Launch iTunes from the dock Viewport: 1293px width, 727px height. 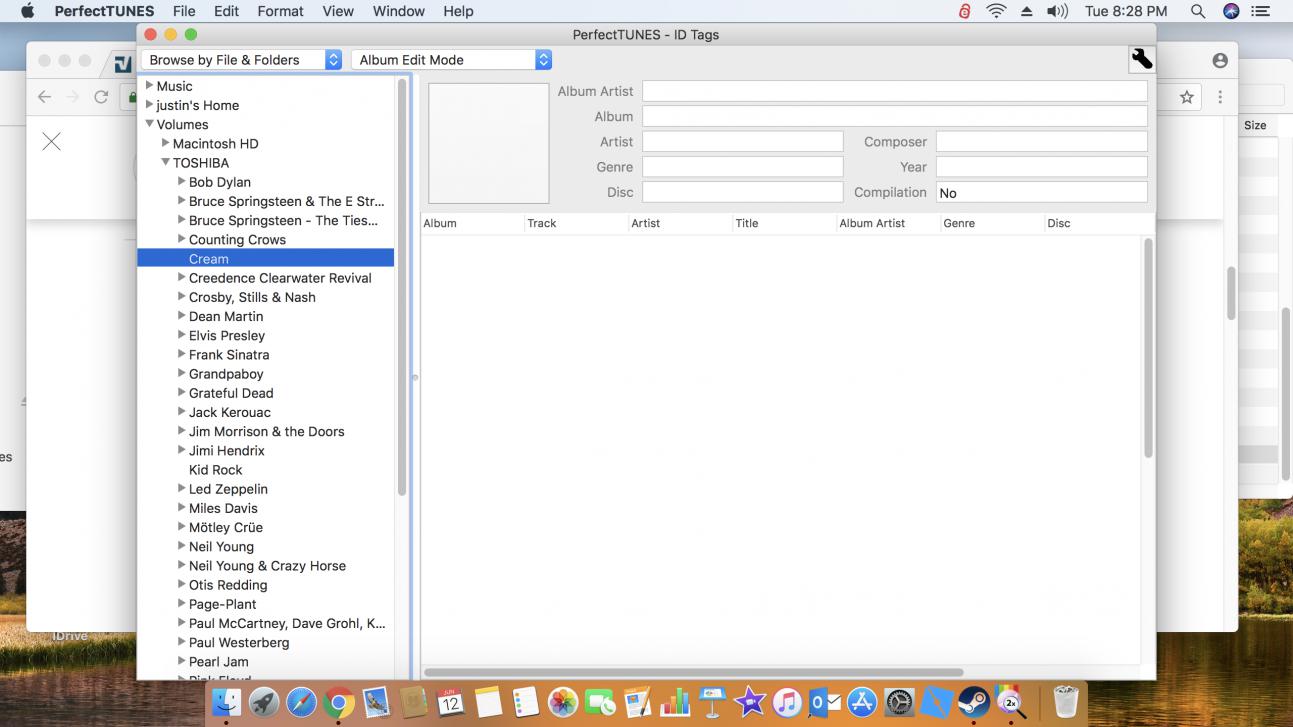pos(787,703)
